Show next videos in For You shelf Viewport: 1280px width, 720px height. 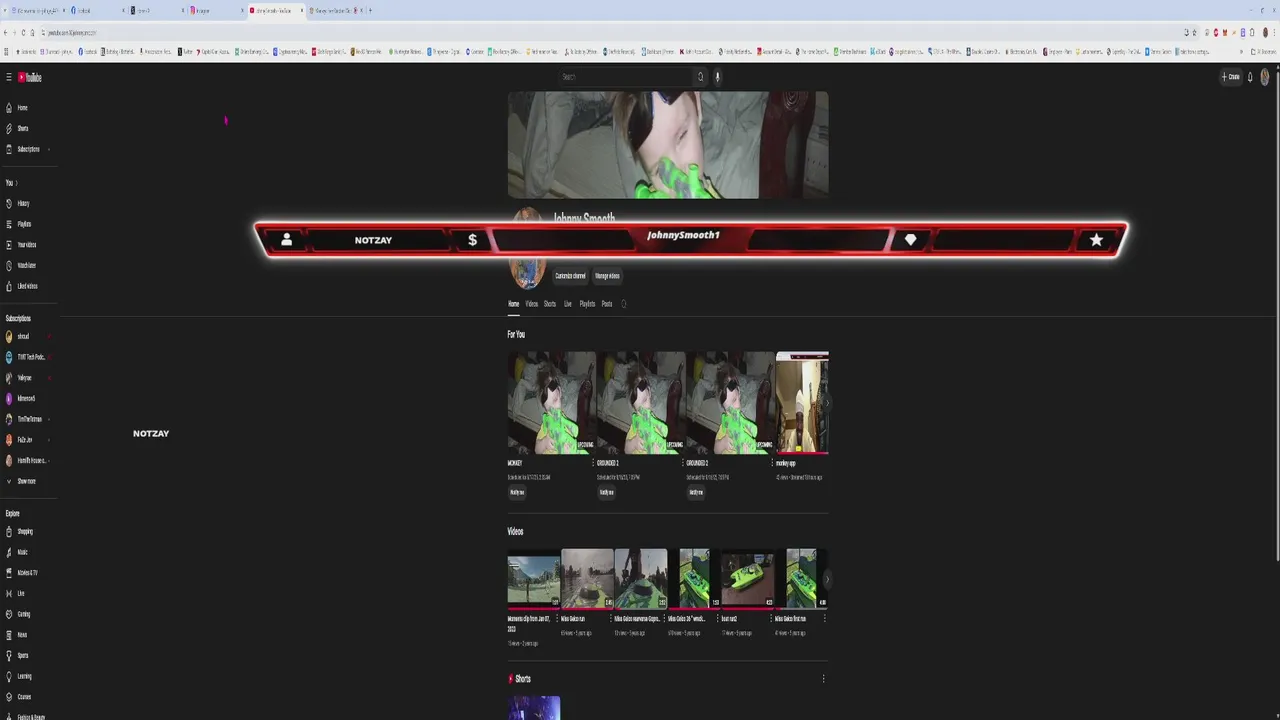(x=826, y=403)
